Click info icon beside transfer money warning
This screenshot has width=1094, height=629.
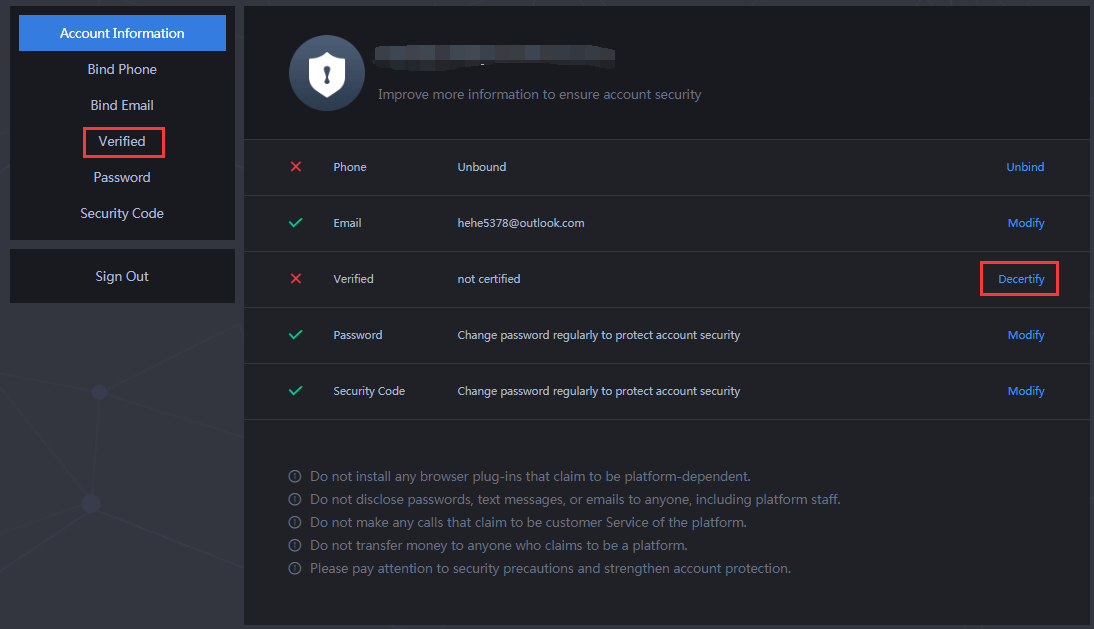click(295, 546)
